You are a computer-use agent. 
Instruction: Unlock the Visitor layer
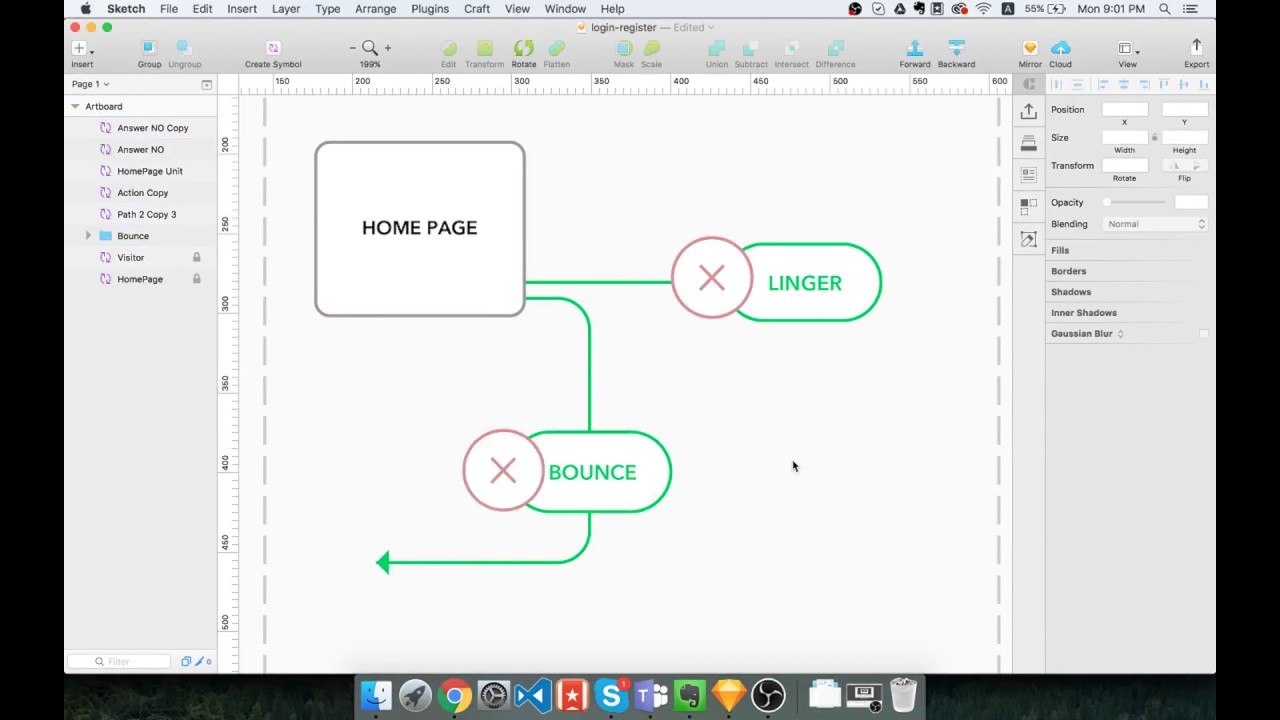(x=196, y=257)
